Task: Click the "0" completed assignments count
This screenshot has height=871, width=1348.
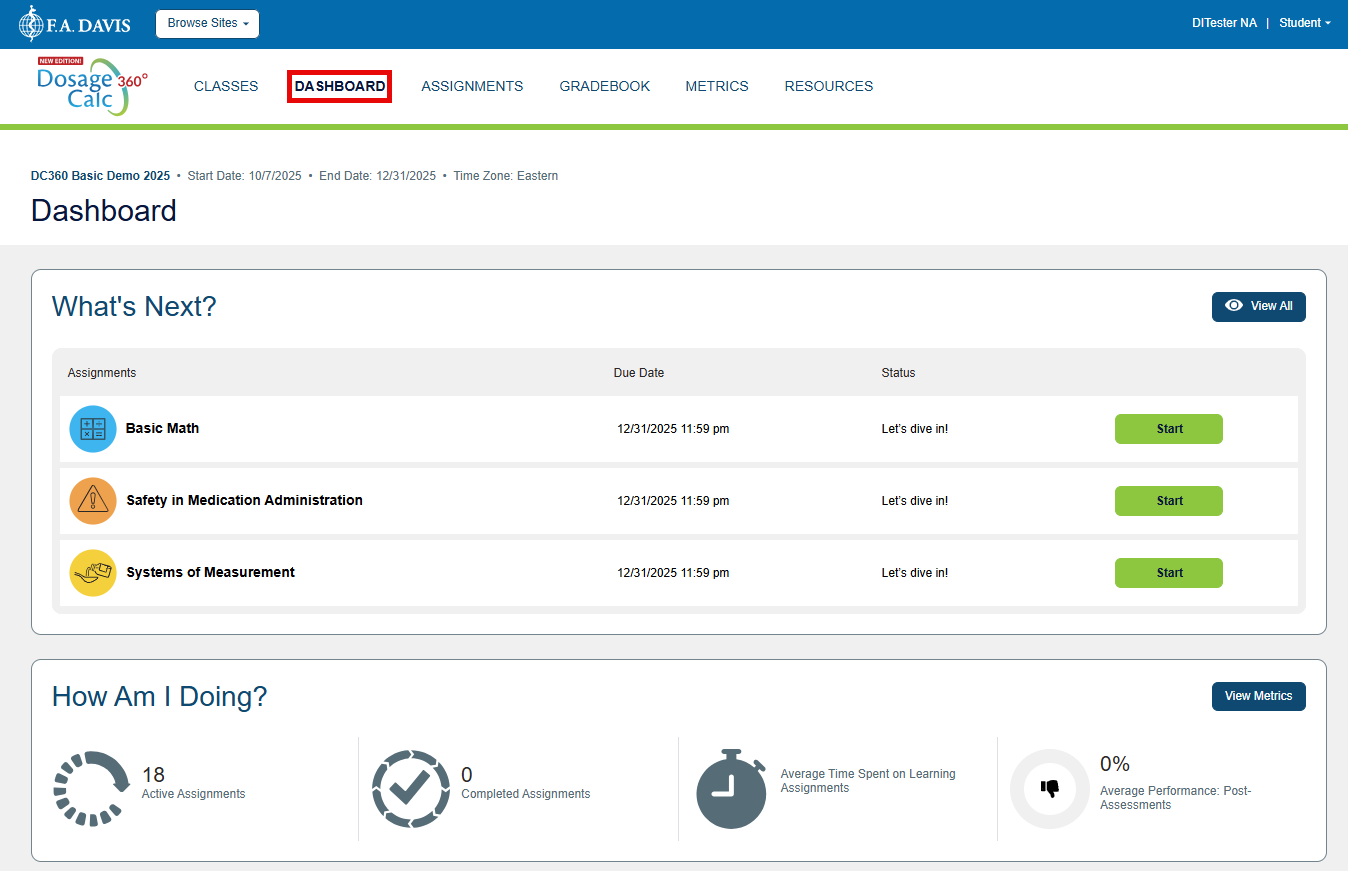Action: click(467, 775)
